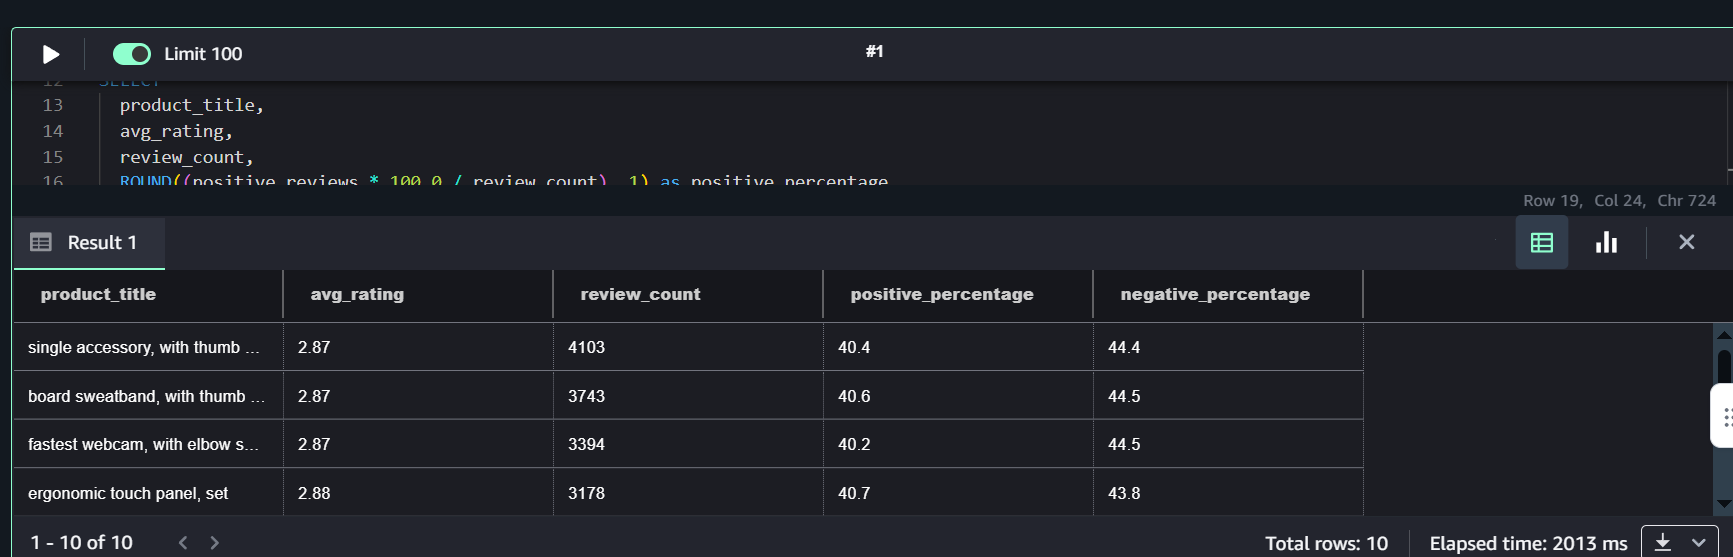Click the results scrollbar down arrow
The image size is (1733, 557).
(x=1724, y=504)
